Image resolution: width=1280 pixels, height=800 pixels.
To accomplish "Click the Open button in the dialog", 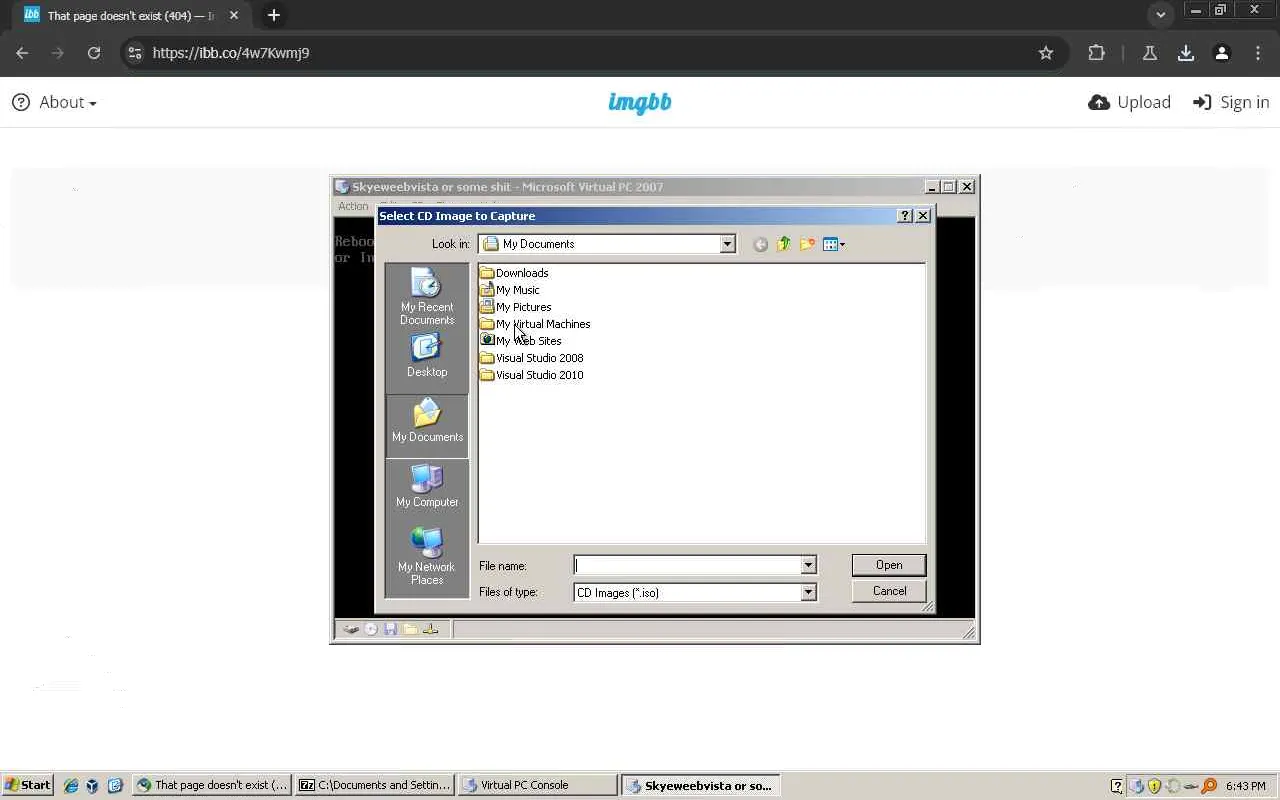I will [x=889, y=565].
